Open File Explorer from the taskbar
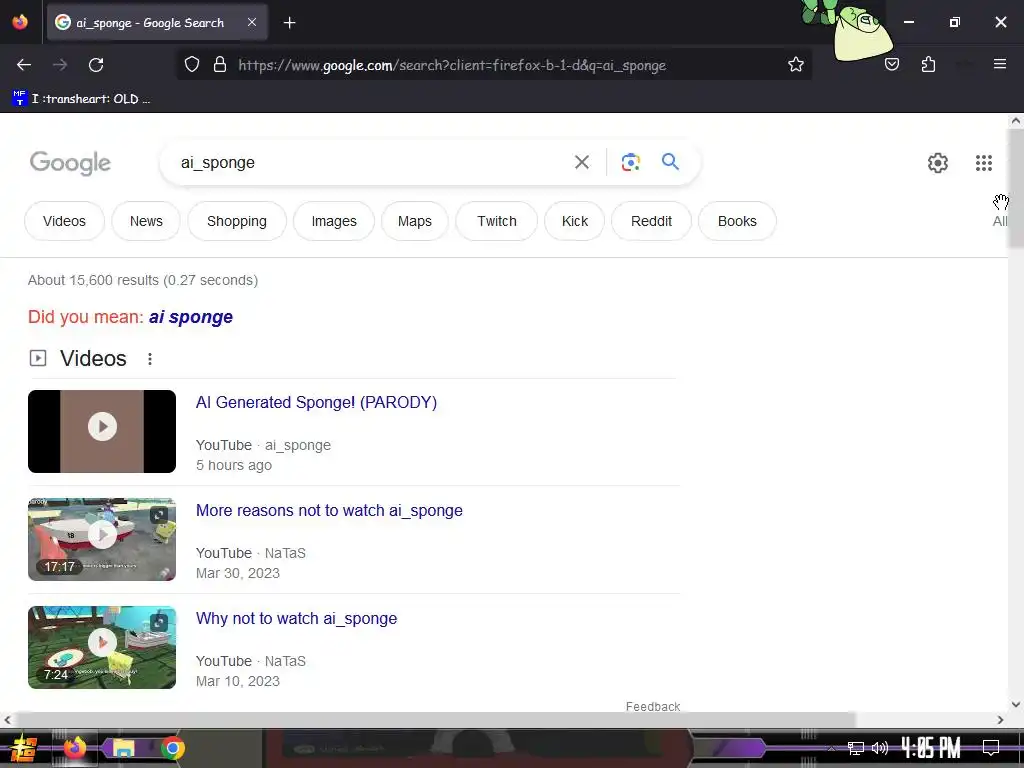Image resolution: width=1024 pixels, height=768 pixels. [123, 748]
